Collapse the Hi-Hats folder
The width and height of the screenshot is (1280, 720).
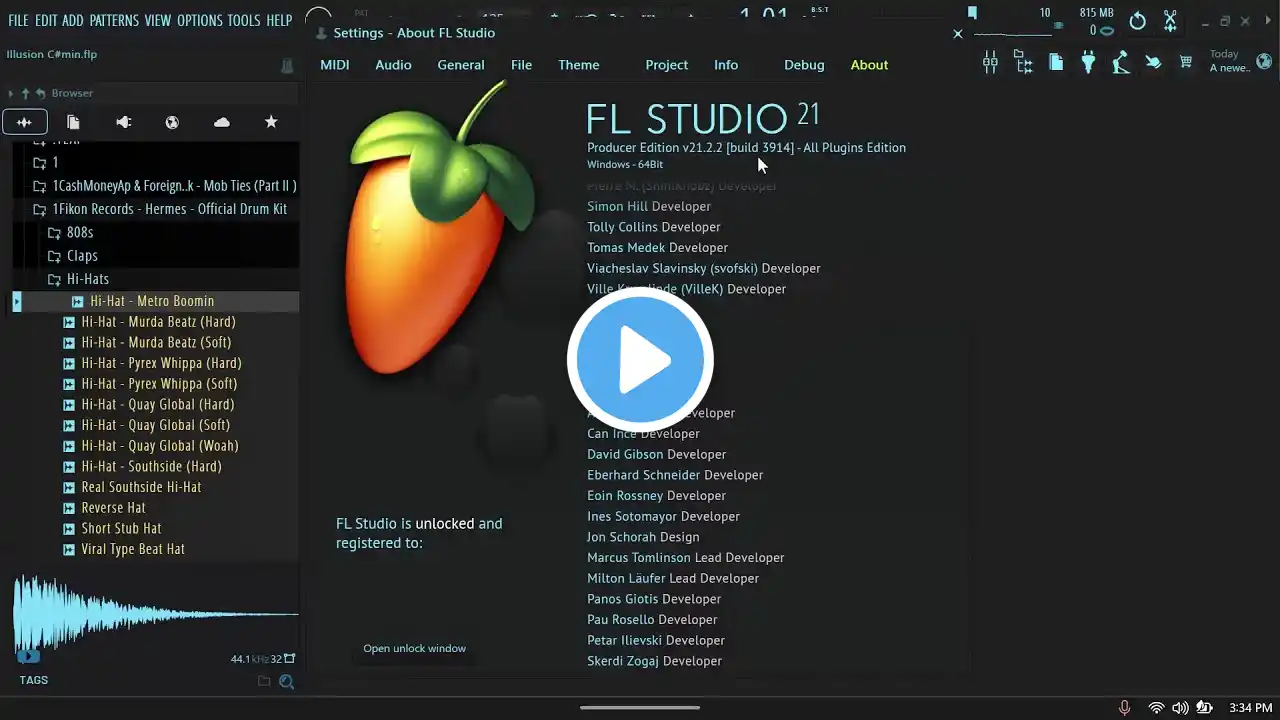pyautogui.click(x=78, y=279)
